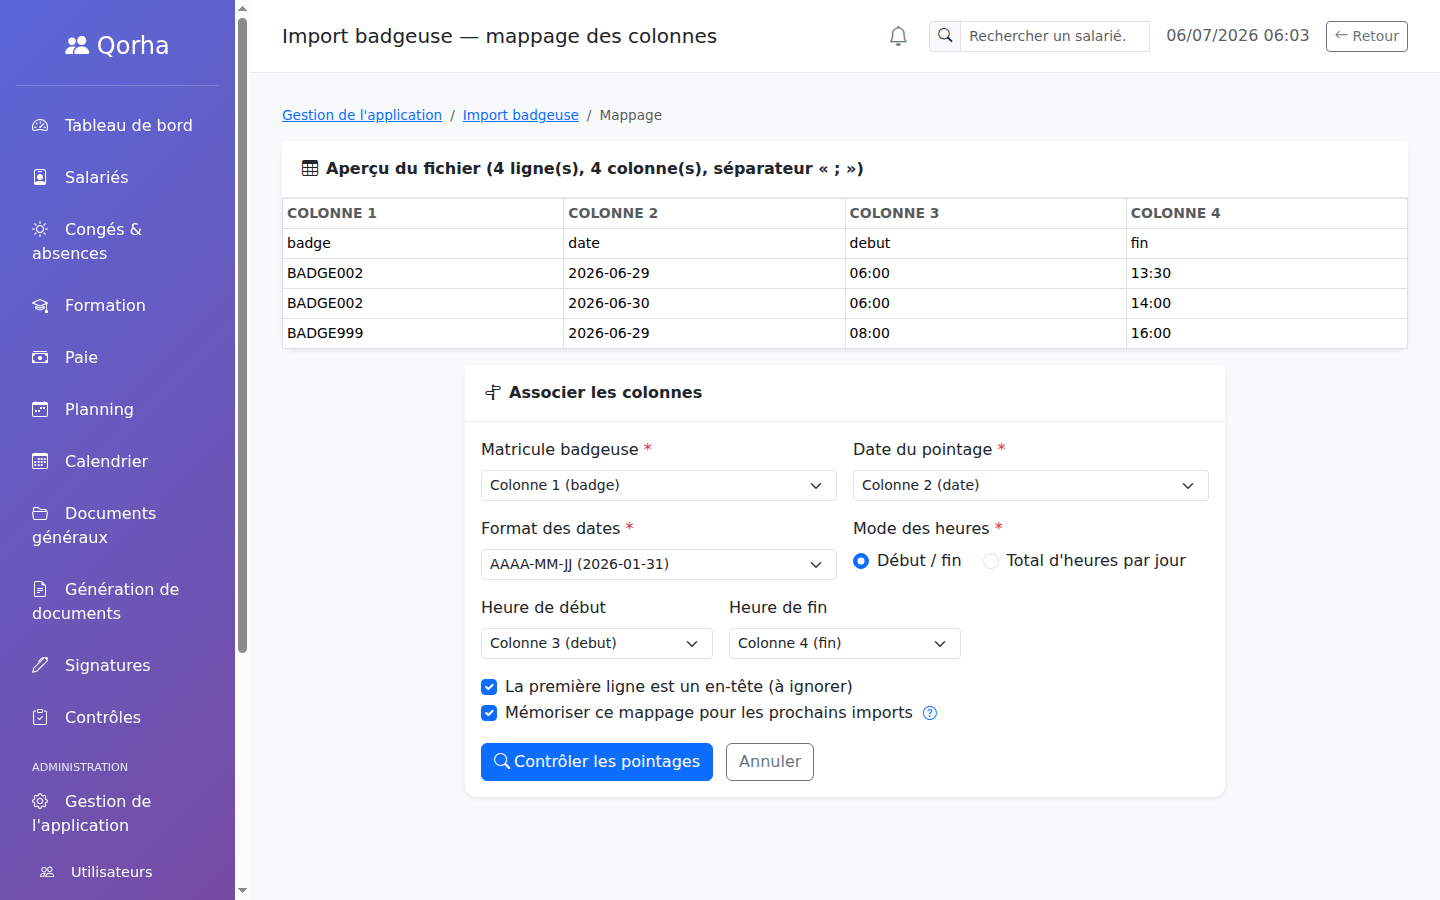Uncheck Mémoriser ce mappage pour les prochains imports

point(489,713)
